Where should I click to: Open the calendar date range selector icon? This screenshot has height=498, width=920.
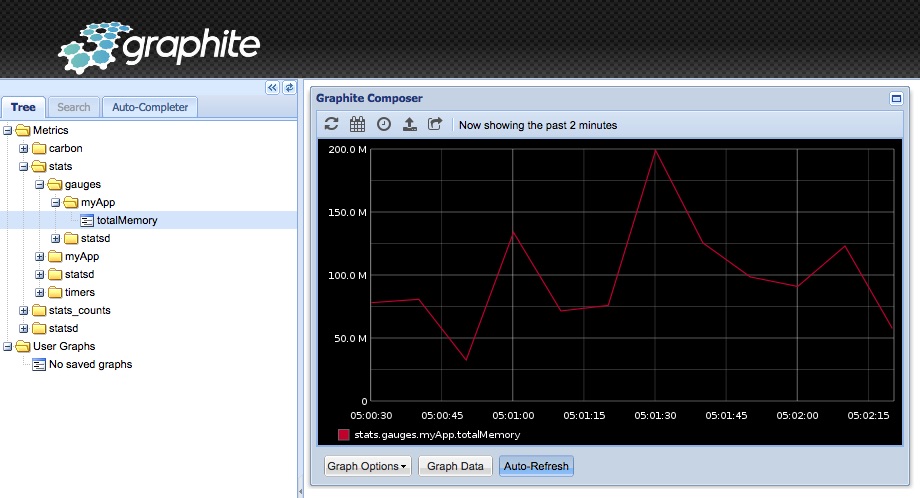pyautogui.click(x=357, y=124)
